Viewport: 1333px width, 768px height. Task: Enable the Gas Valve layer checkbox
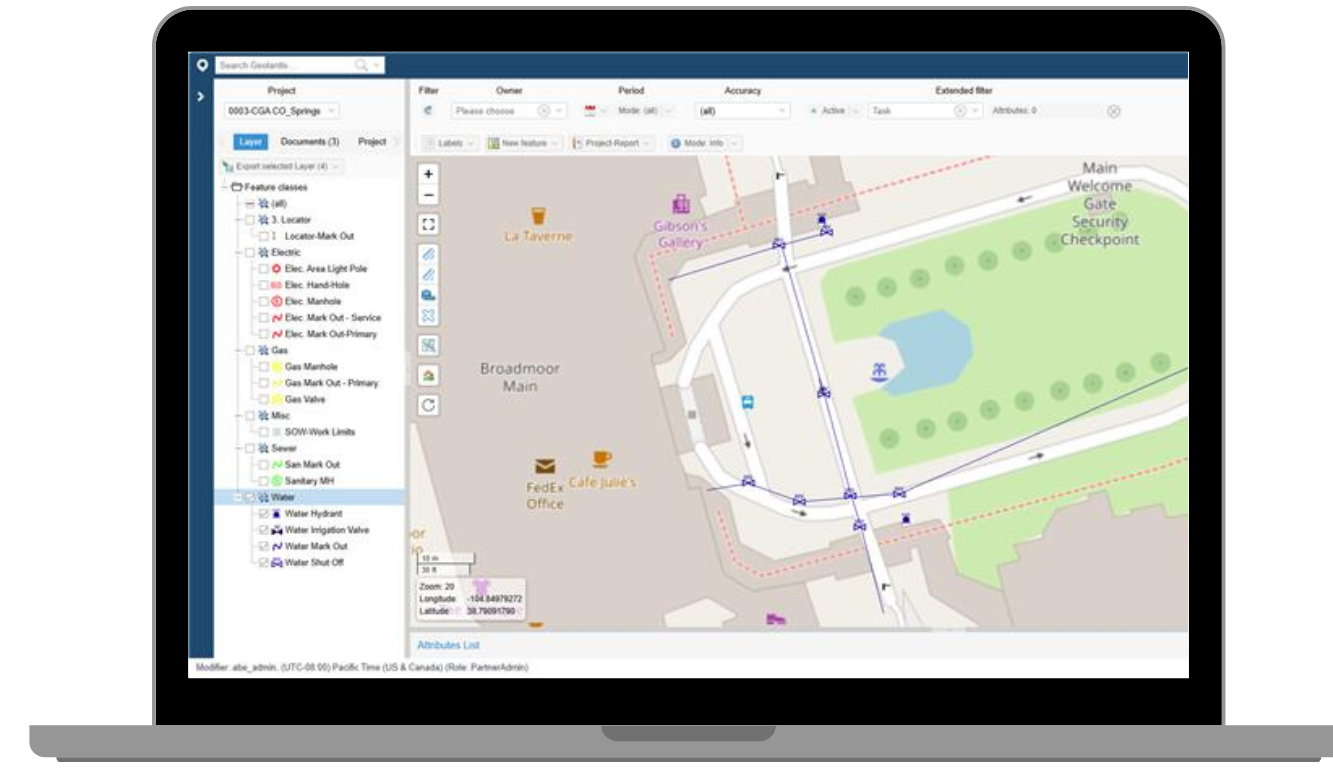263,399
